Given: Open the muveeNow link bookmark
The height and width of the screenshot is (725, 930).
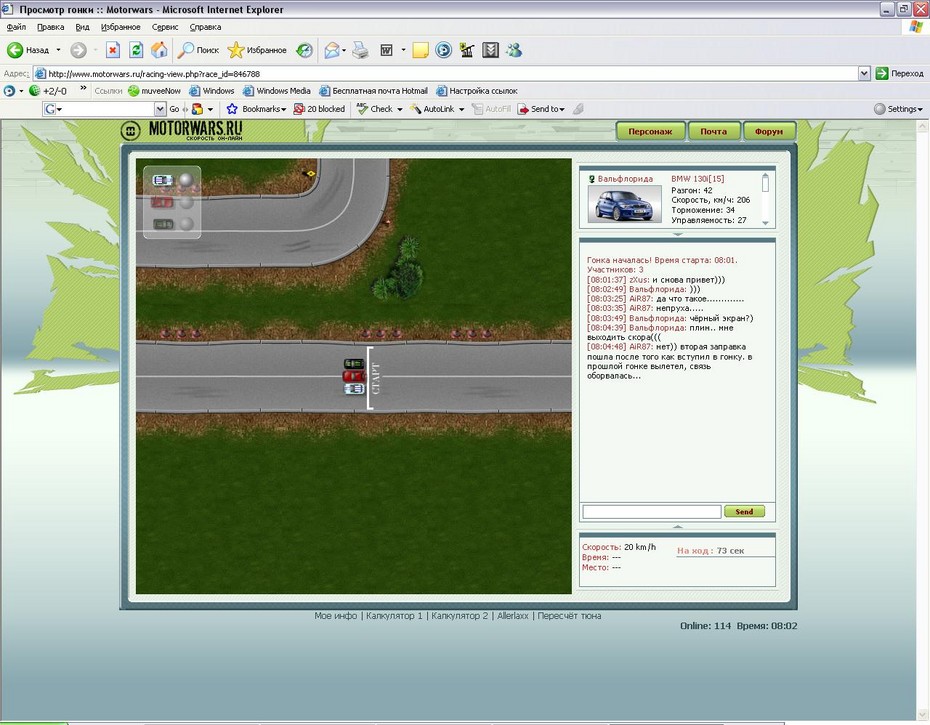Looking at the screenshot, I should pyautogui.click(x=154, y=91).
